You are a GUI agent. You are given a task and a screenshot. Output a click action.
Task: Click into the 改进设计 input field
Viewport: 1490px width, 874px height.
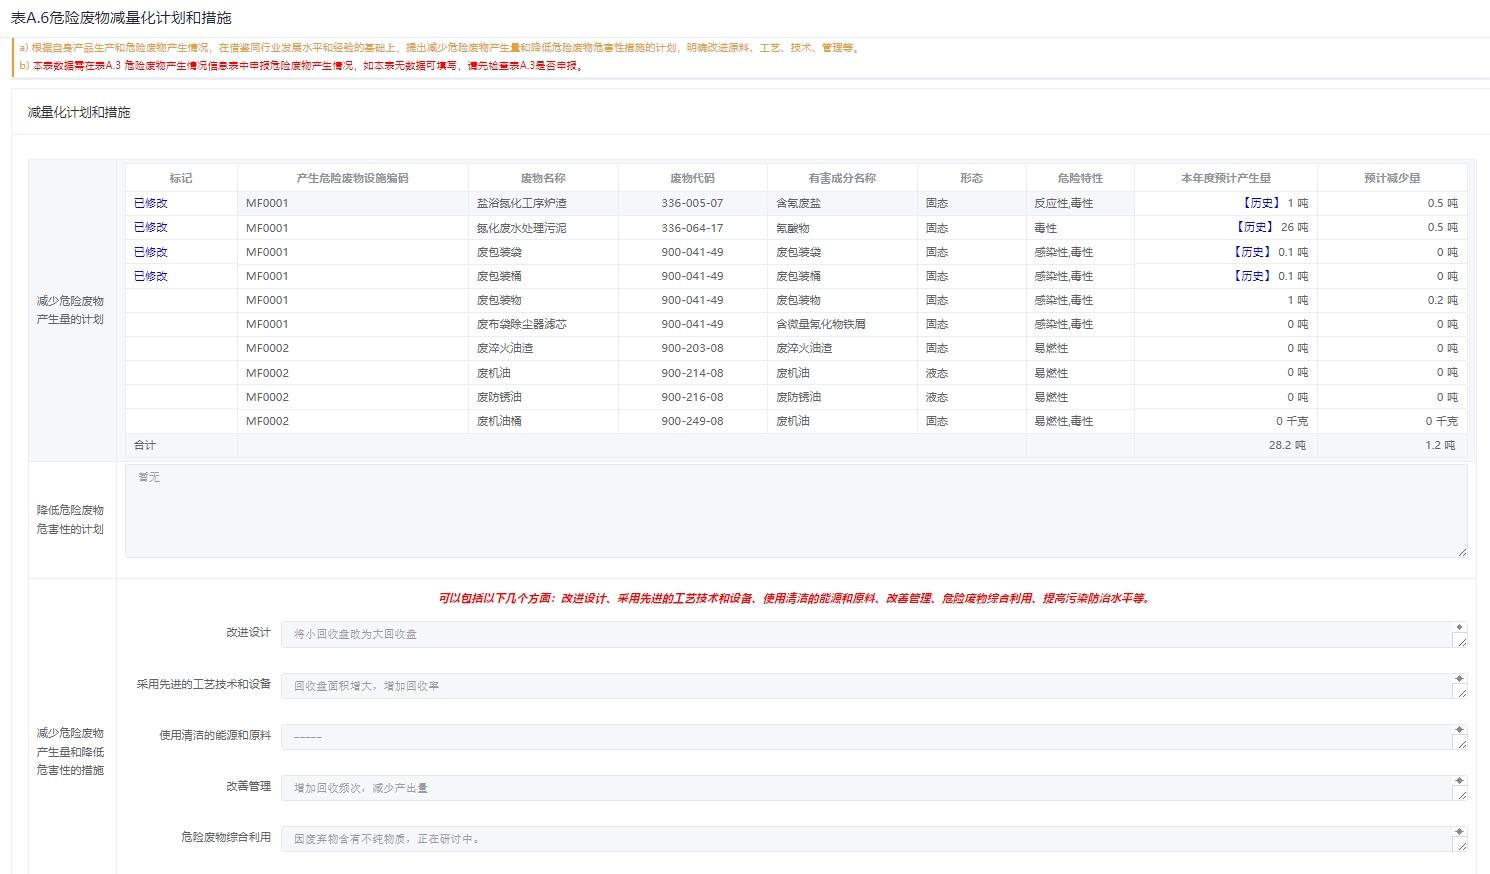click(x=865, y=634)
